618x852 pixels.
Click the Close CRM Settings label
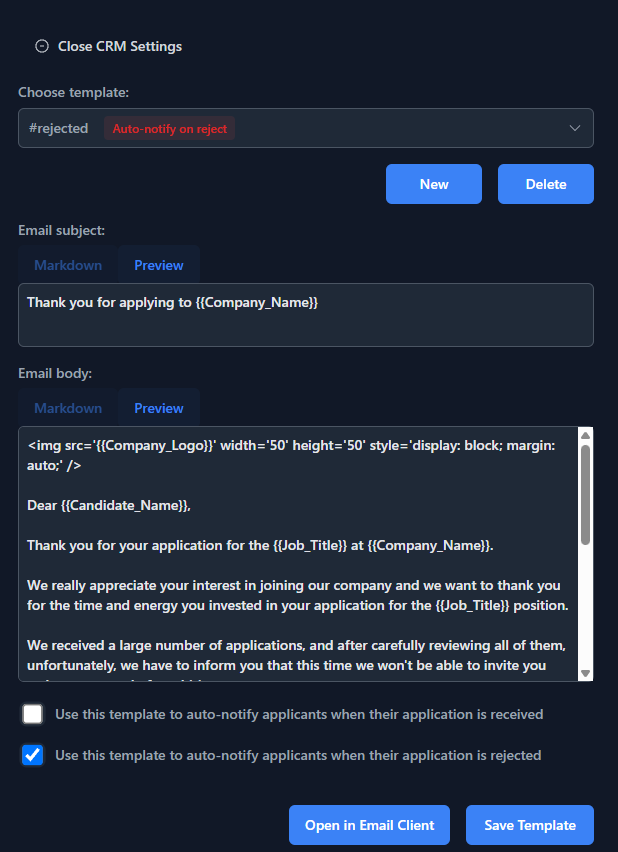[120, 47]
